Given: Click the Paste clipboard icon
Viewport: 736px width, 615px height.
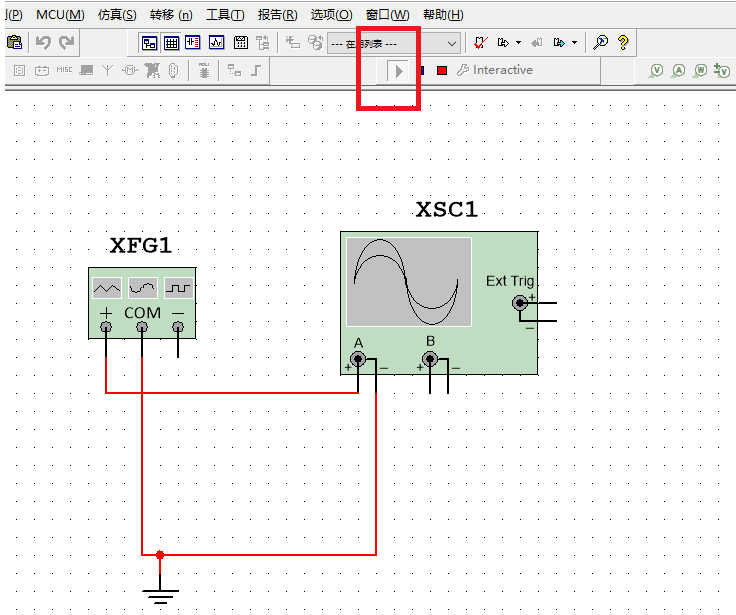Looking at the screenshot, I should (14, 43).
